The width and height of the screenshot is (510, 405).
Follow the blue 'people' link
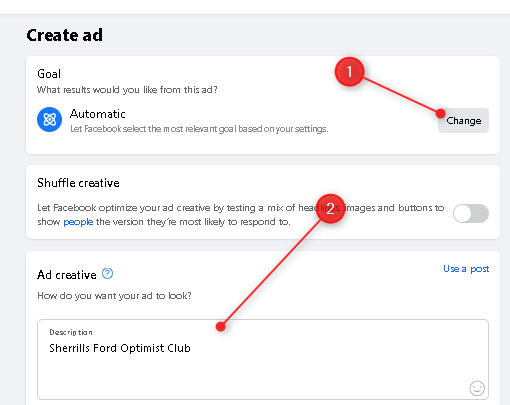pyautogui.click(x=78, y=222)
